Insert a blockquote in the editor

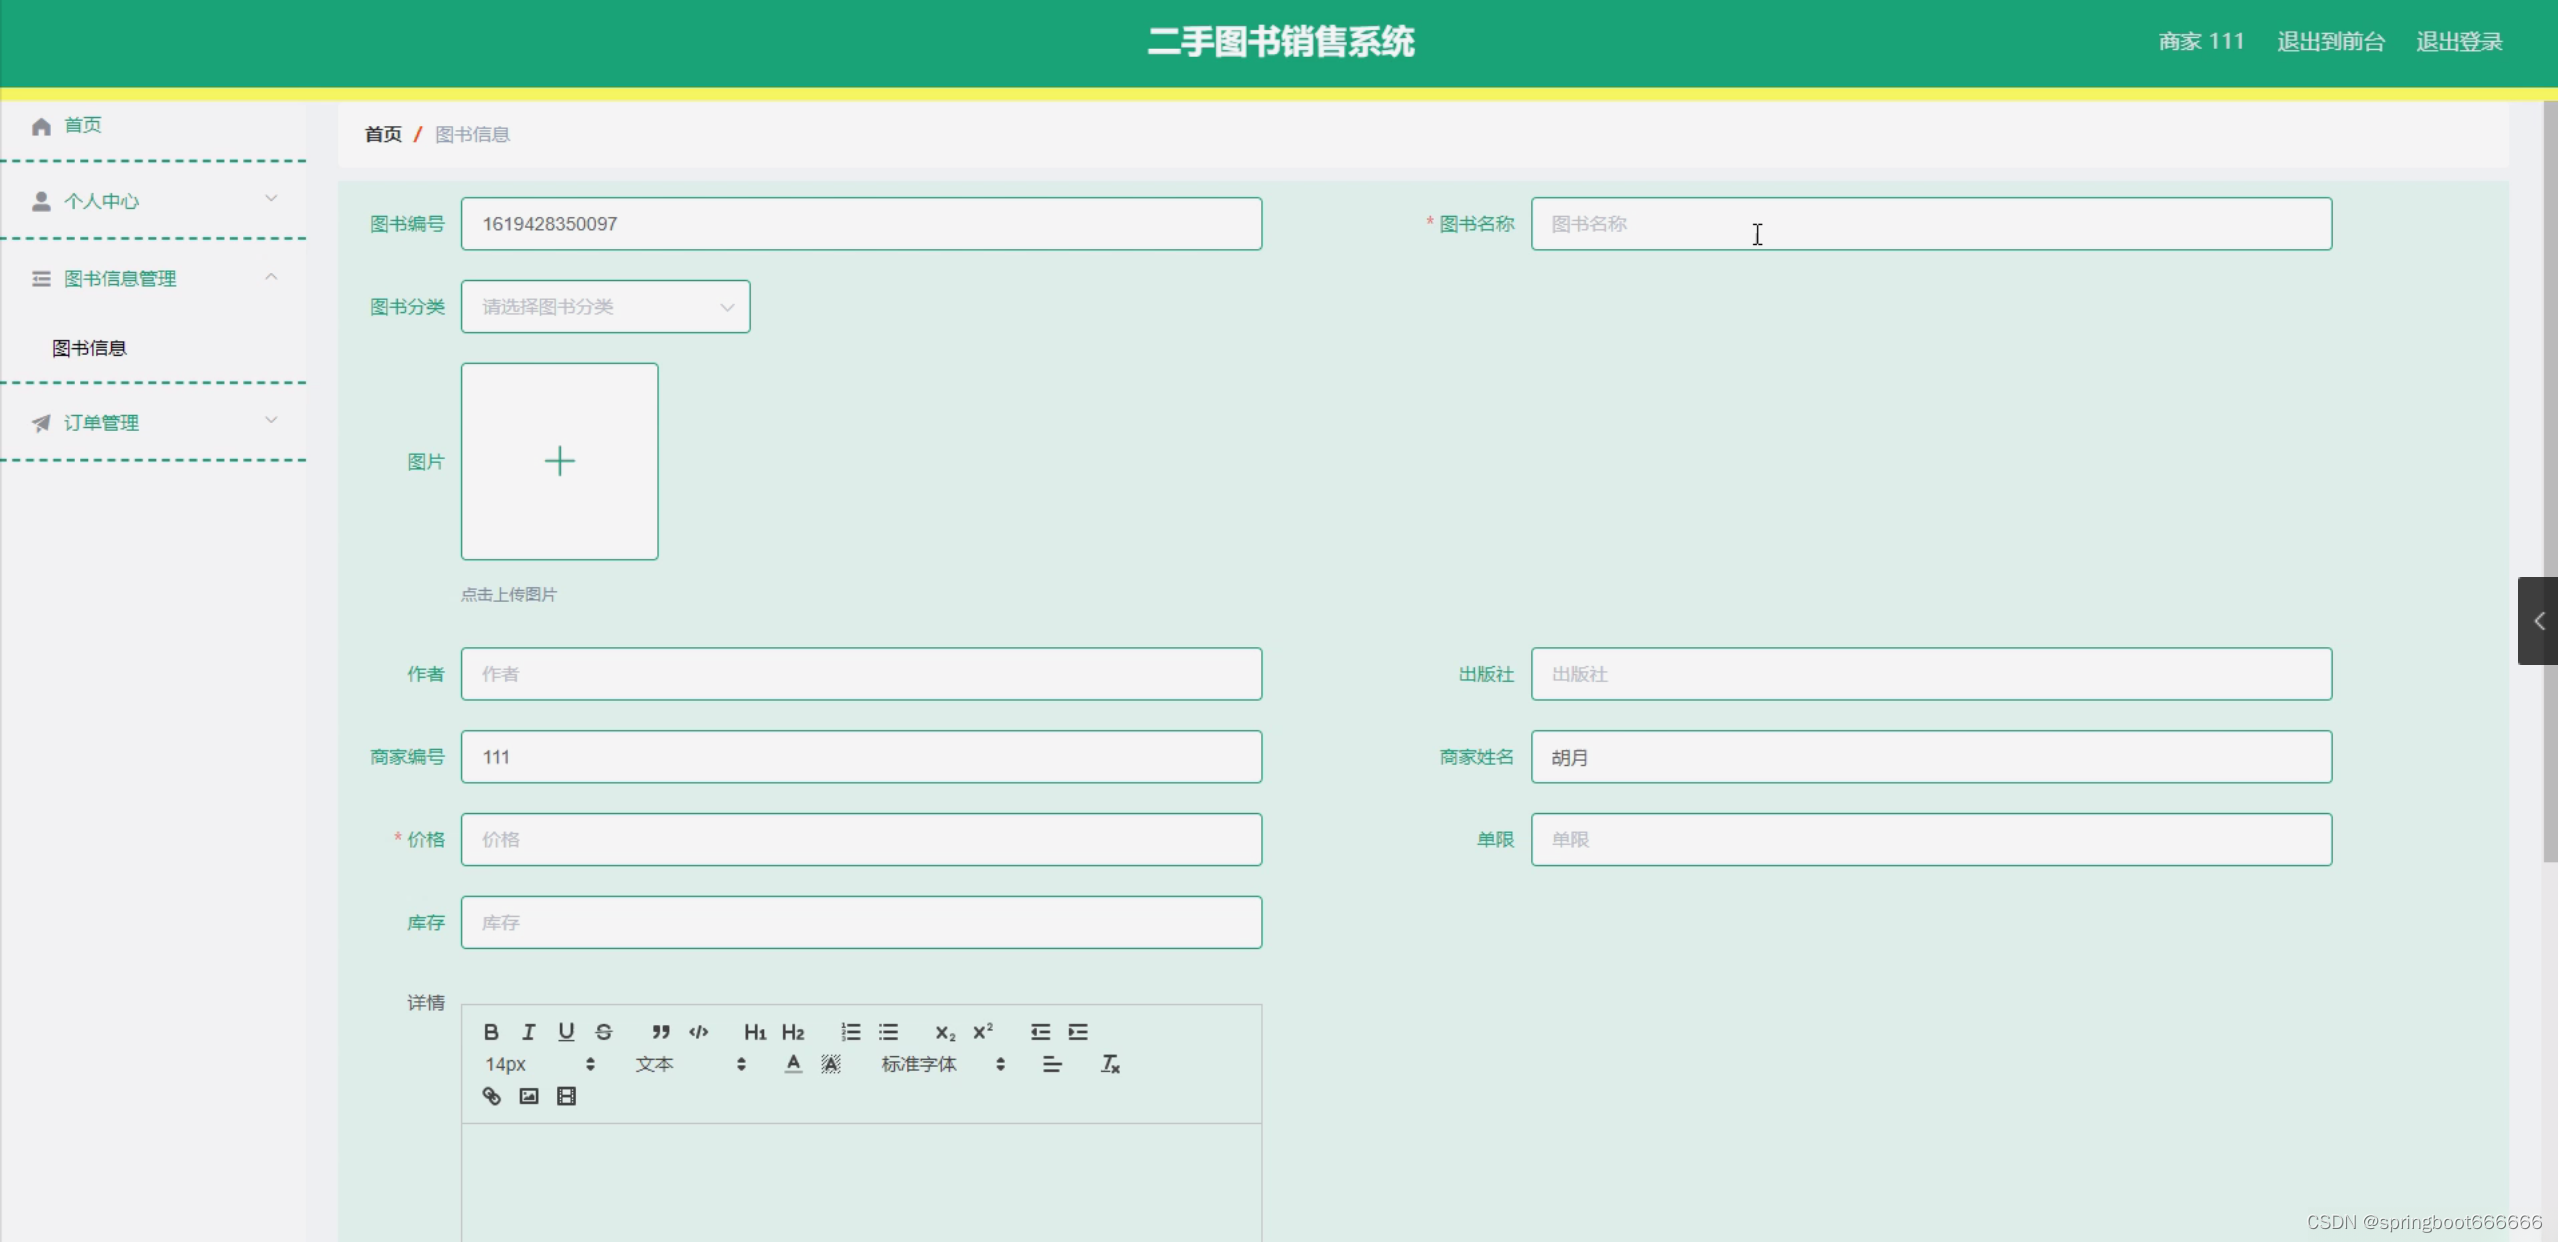click(x=660, y=1031)
